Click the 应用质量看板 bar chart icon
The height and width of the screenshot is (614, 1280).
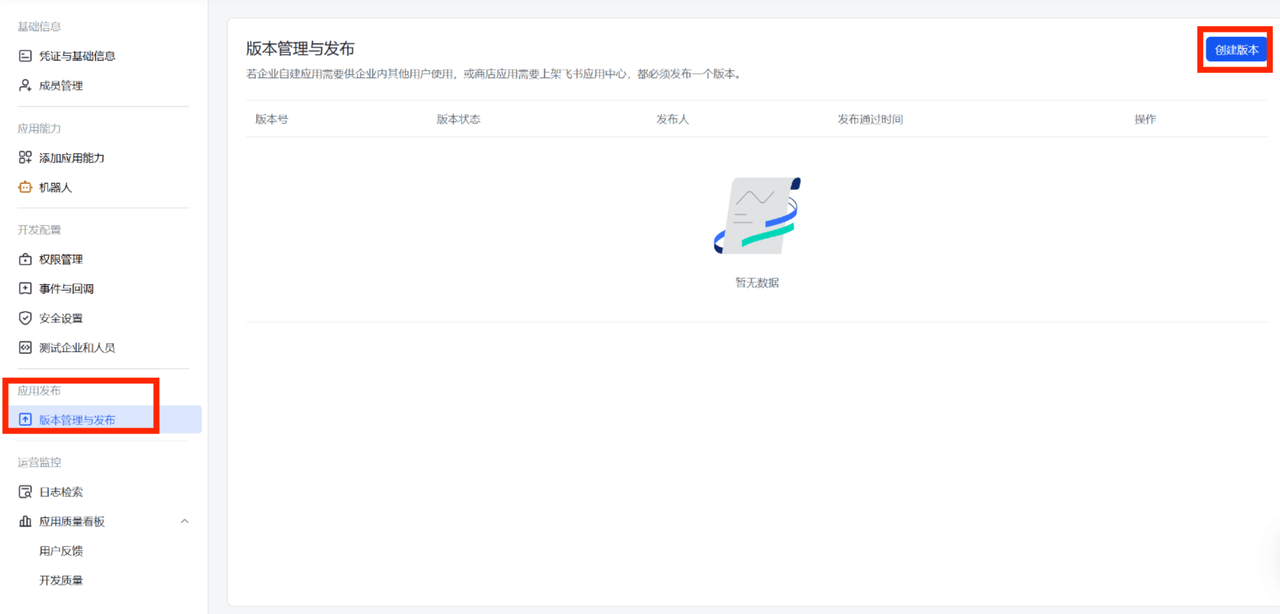coord(26,522)
